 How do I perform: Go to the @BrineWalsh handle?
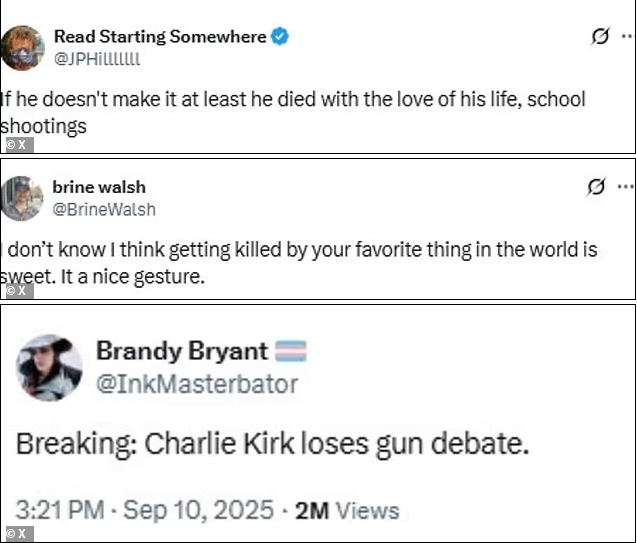(x=104, y=209)
